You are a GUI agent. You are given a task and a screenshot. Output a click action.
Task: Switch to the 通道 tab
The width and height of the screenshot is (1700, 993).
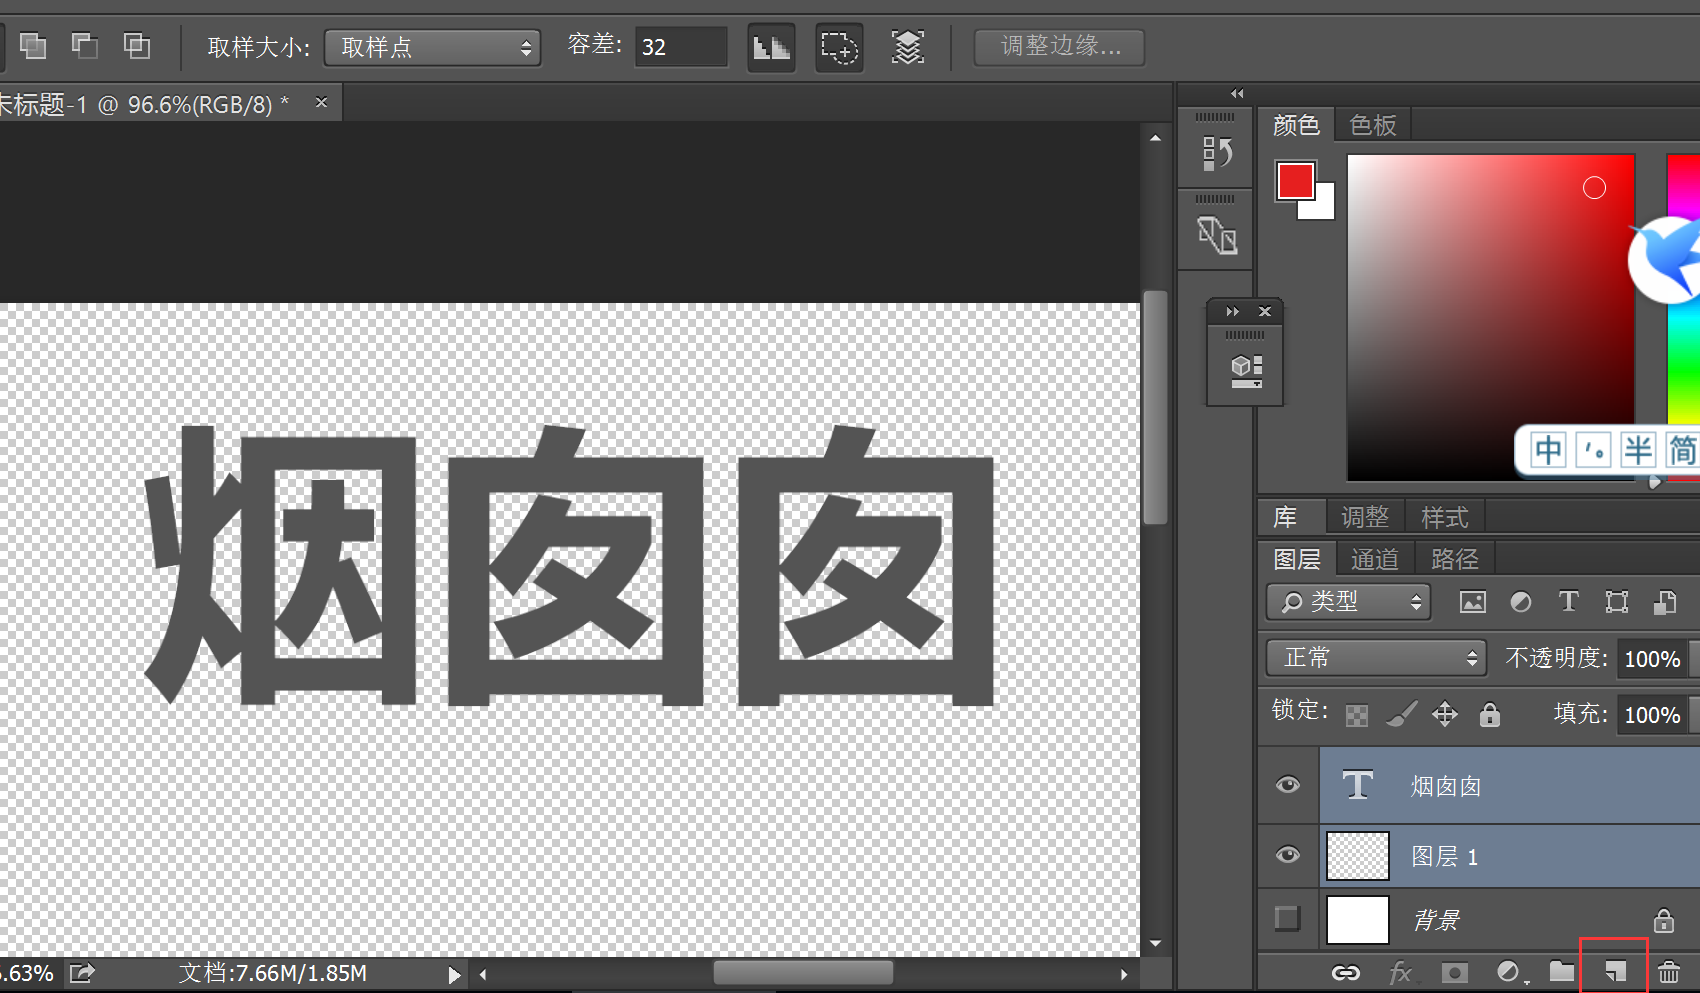pyautogui.click(x=1375, y=559)
